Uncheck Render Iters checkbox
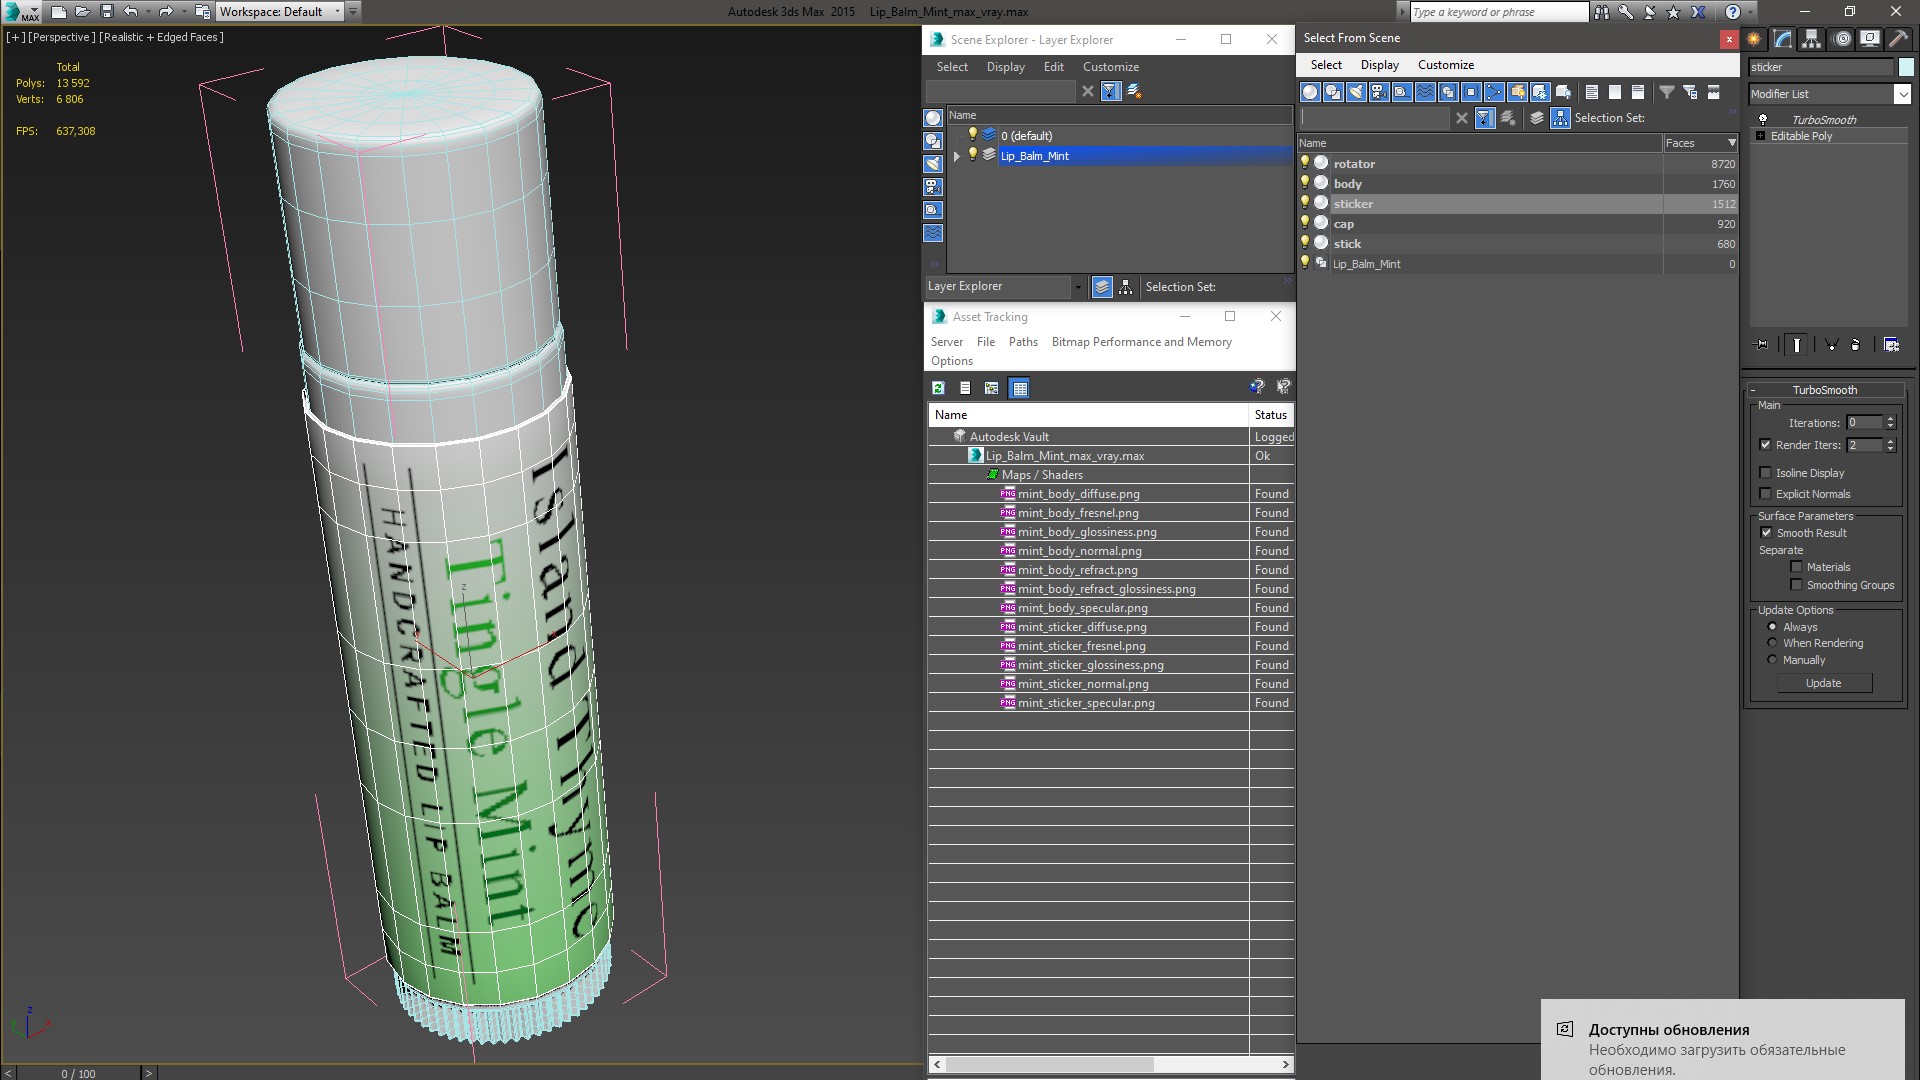The width and height of the screenshot is (1920, 1080). pos(1766,445)
